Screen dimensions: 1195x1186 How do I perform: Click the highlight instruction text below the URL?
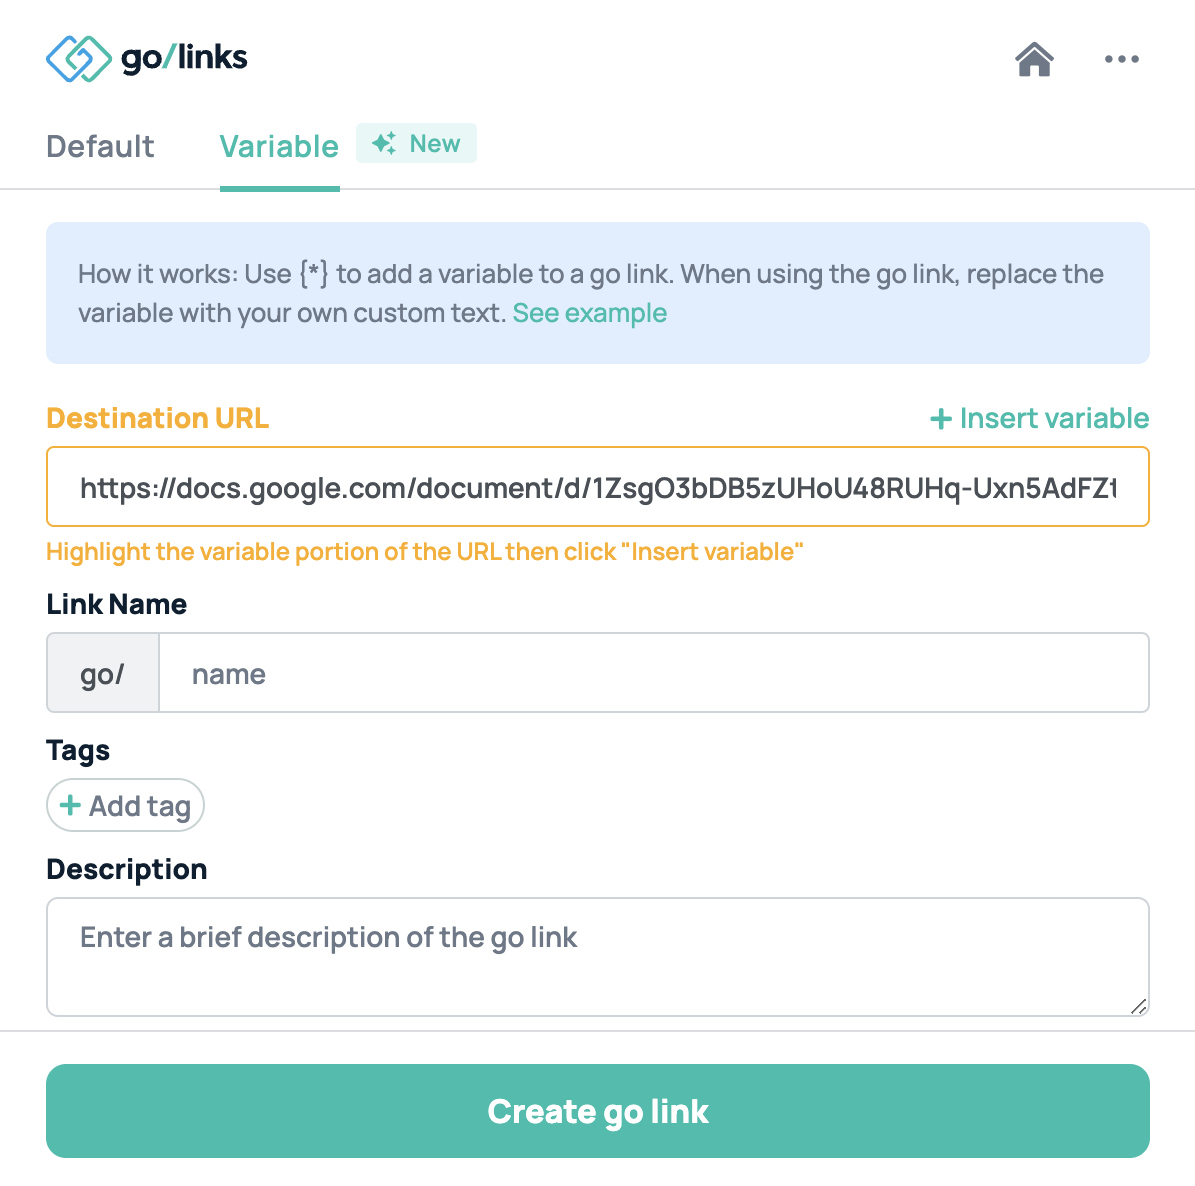click(x=424, y=551)
